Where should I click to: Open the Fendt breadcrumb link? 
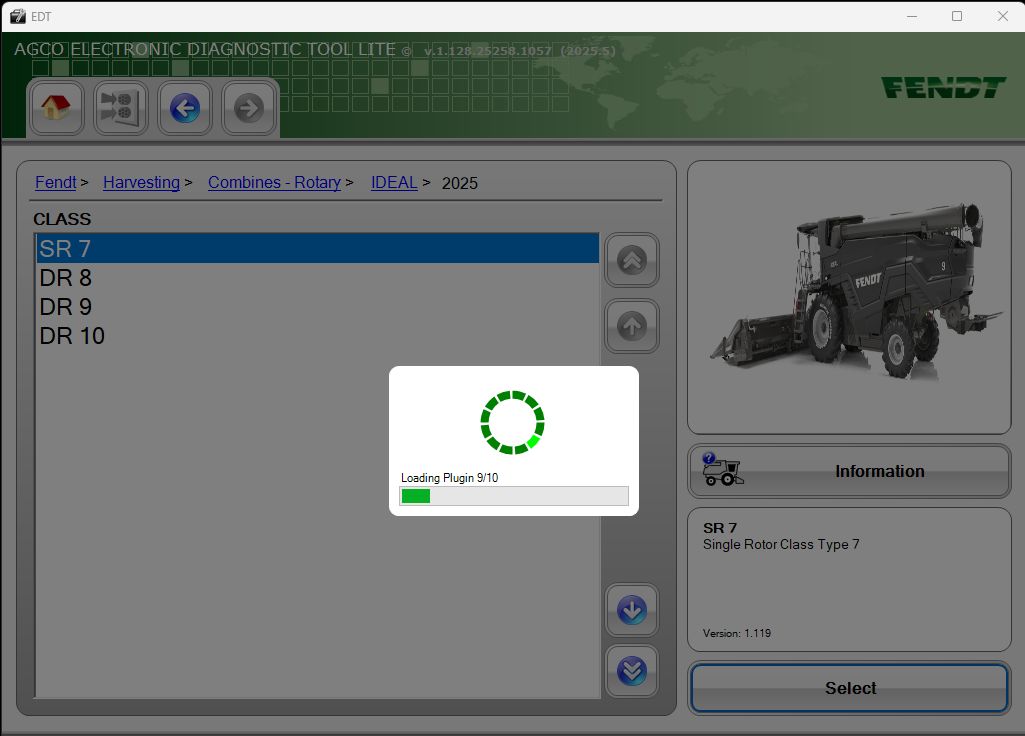coord(55,182)
